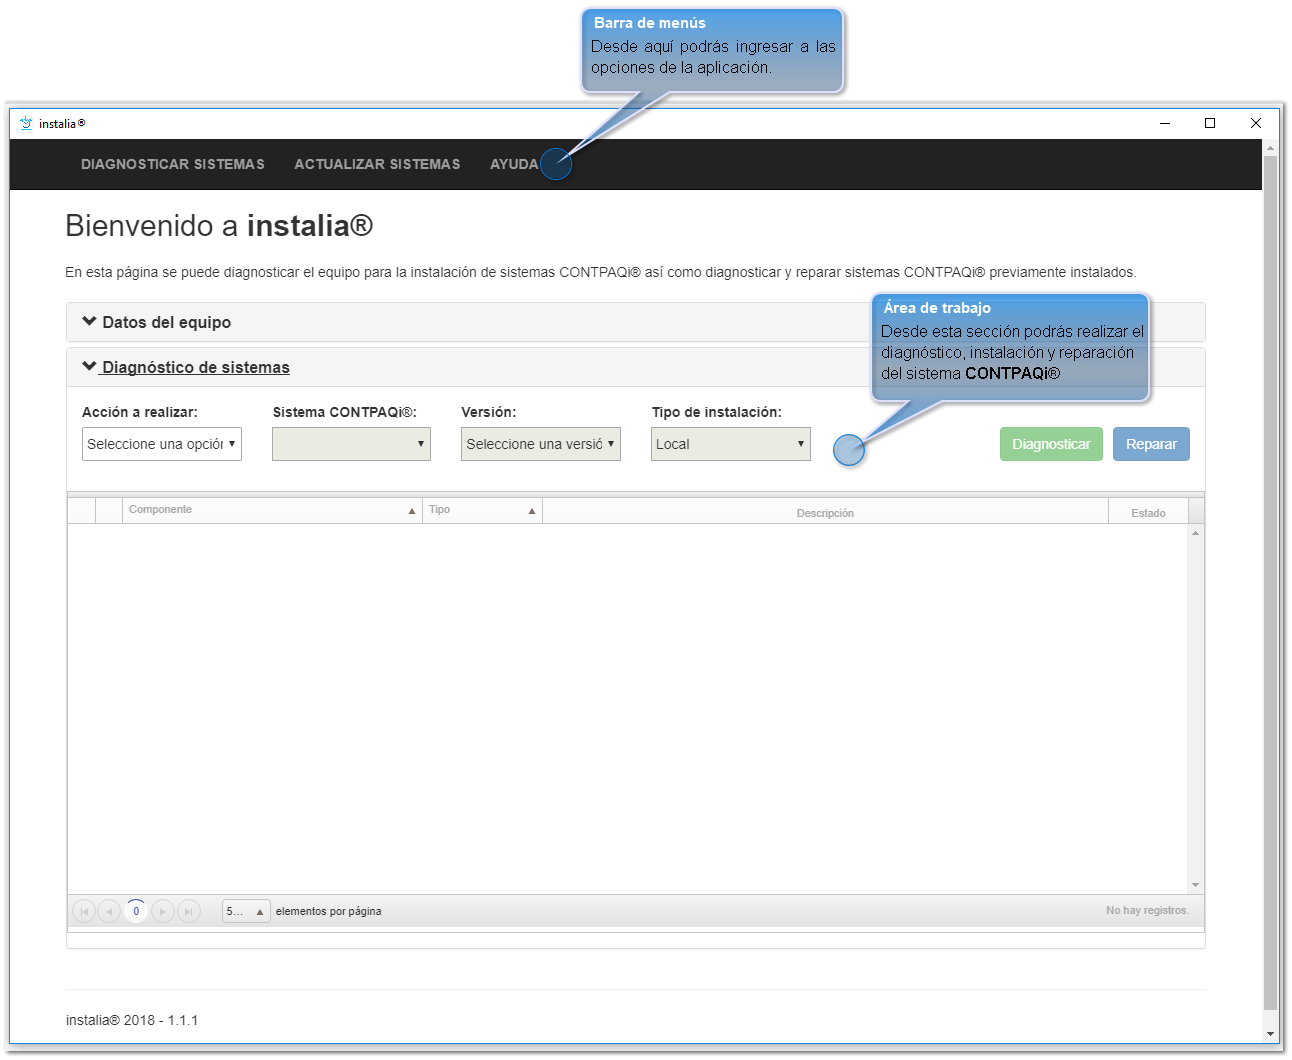Click the window scrollbar up arrow

coord(1271,147)
